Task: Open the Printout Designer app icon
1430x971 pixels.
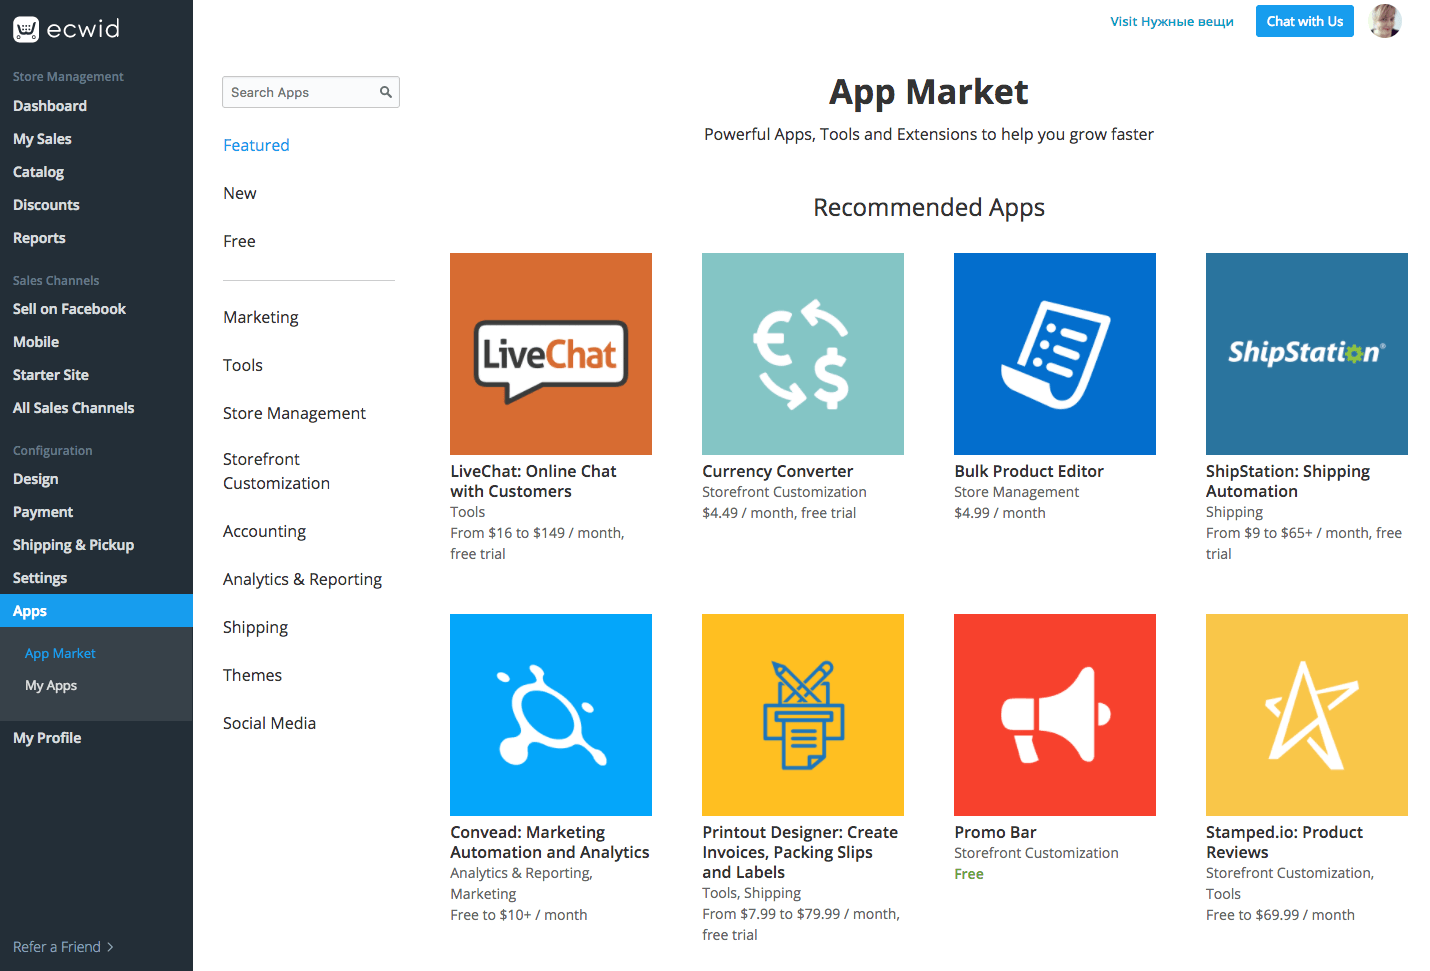Action: click(803, 715)
